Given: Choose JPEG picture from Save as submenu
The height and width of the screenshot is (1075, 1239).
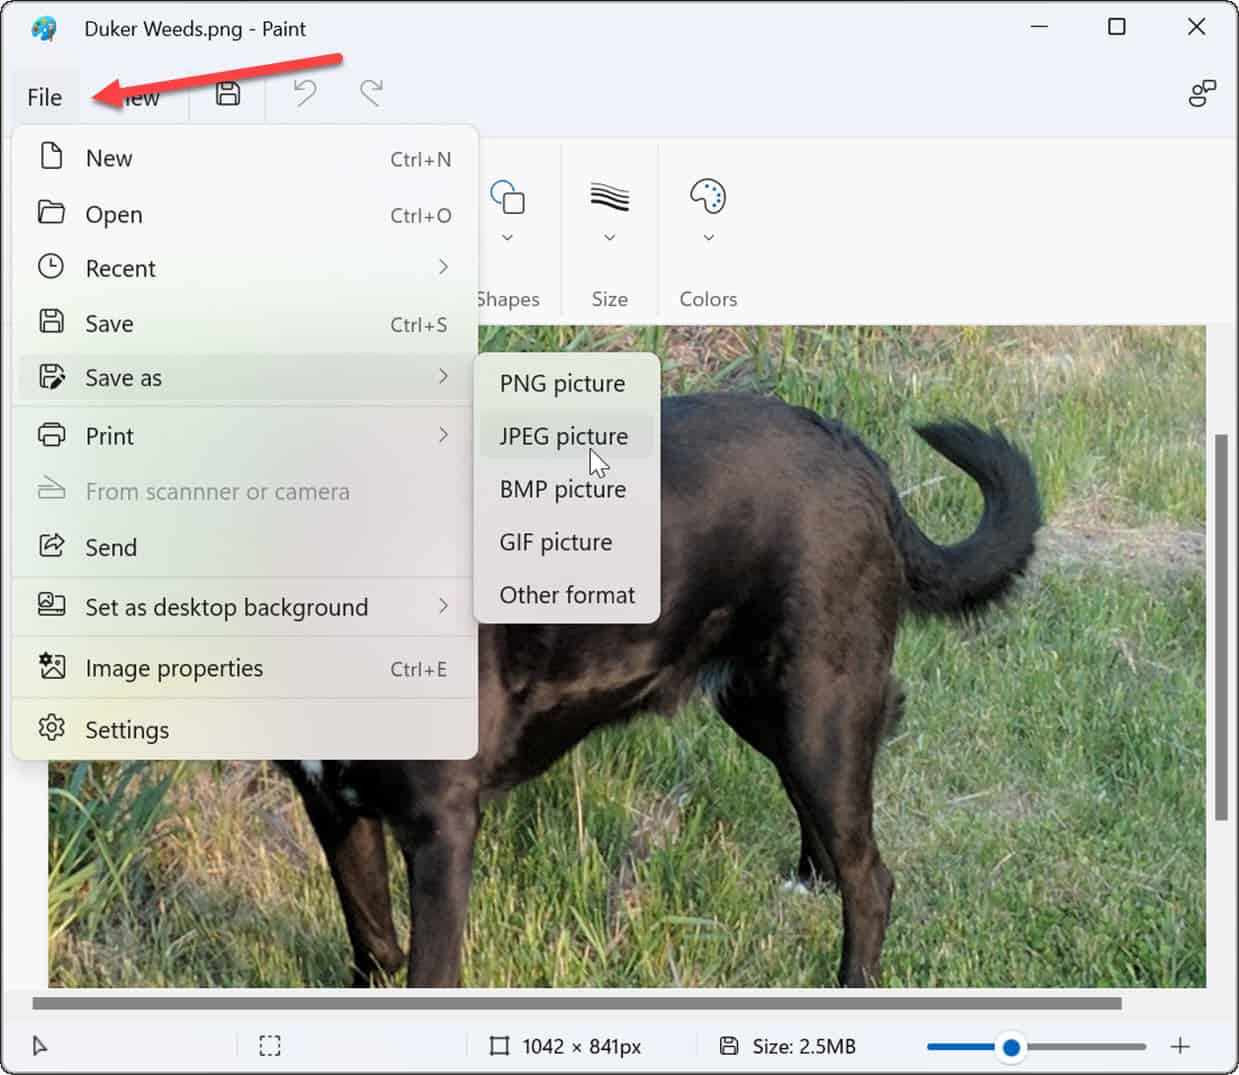Looking at the screenshot, I should pyautogui.click(x=564, y=437).
